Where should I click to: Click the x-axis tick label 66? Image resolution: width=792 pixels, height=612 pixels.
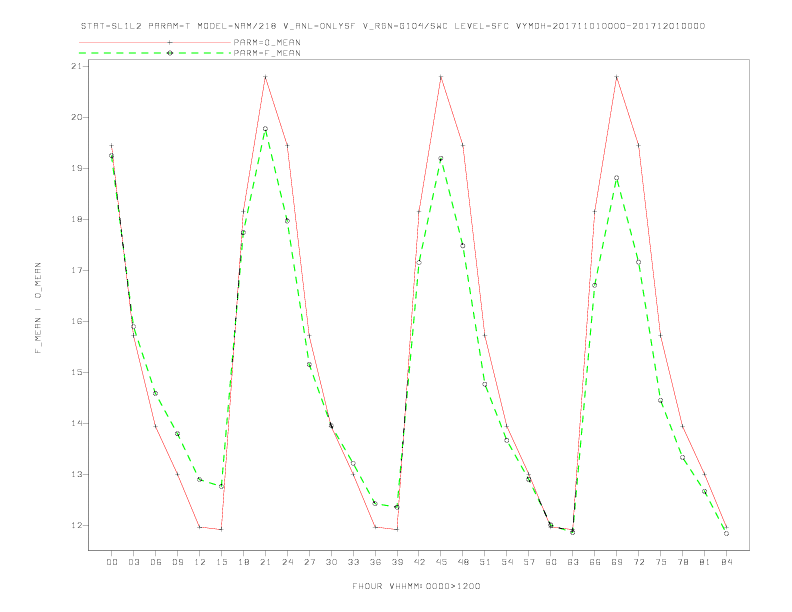point(595,562)
